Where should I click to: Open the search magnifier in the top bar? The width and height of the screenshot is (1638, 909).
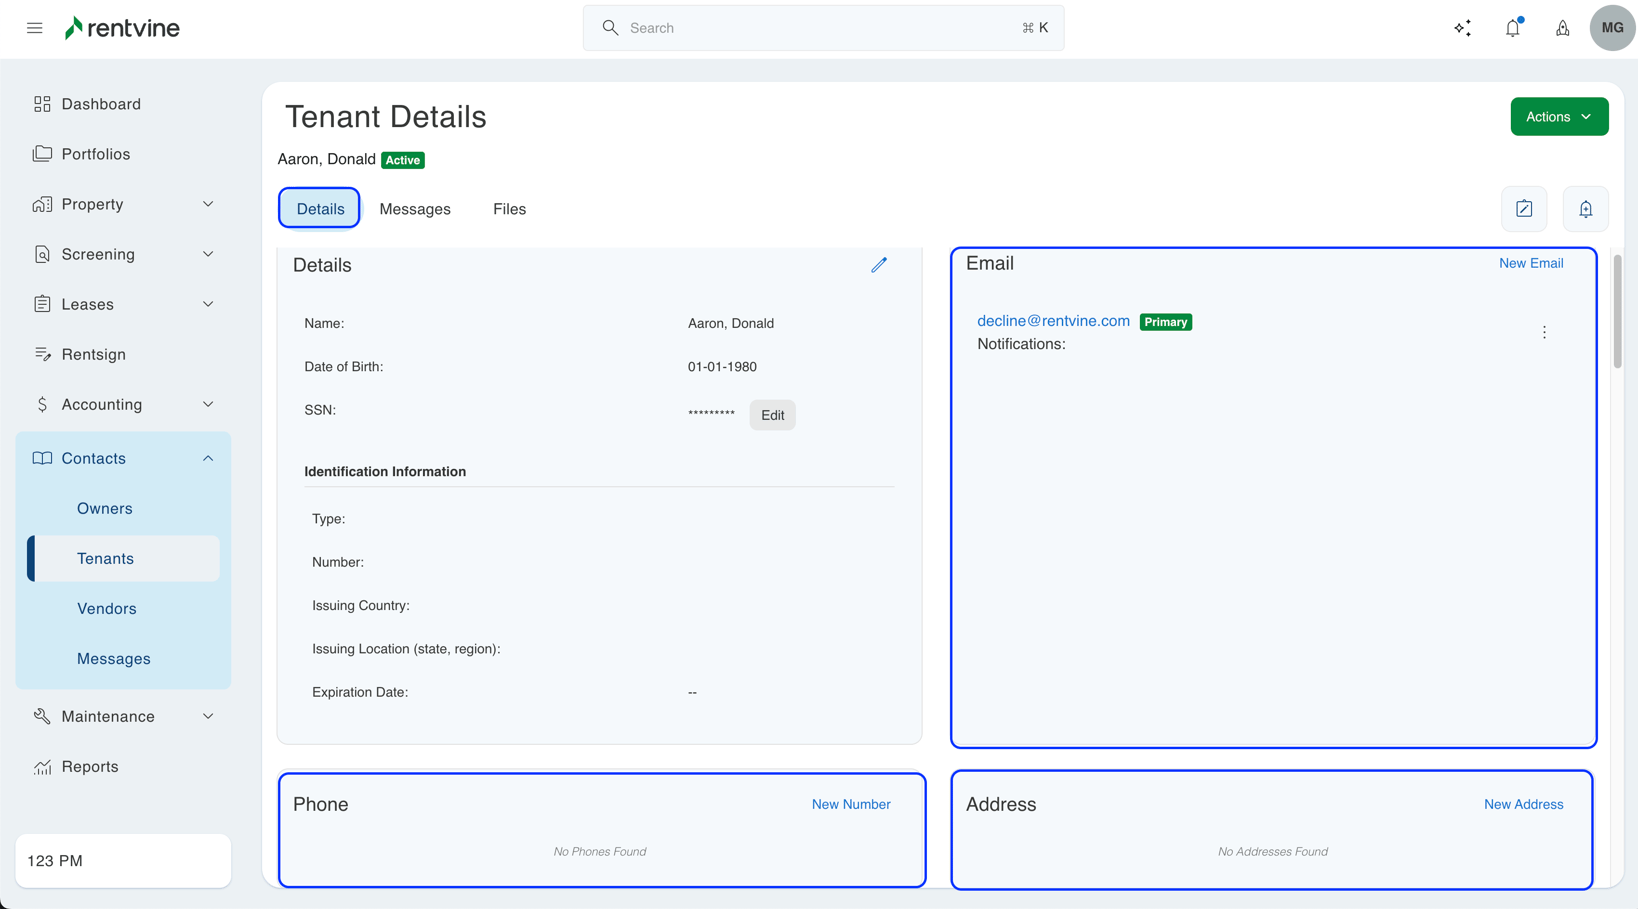[610, 28]
